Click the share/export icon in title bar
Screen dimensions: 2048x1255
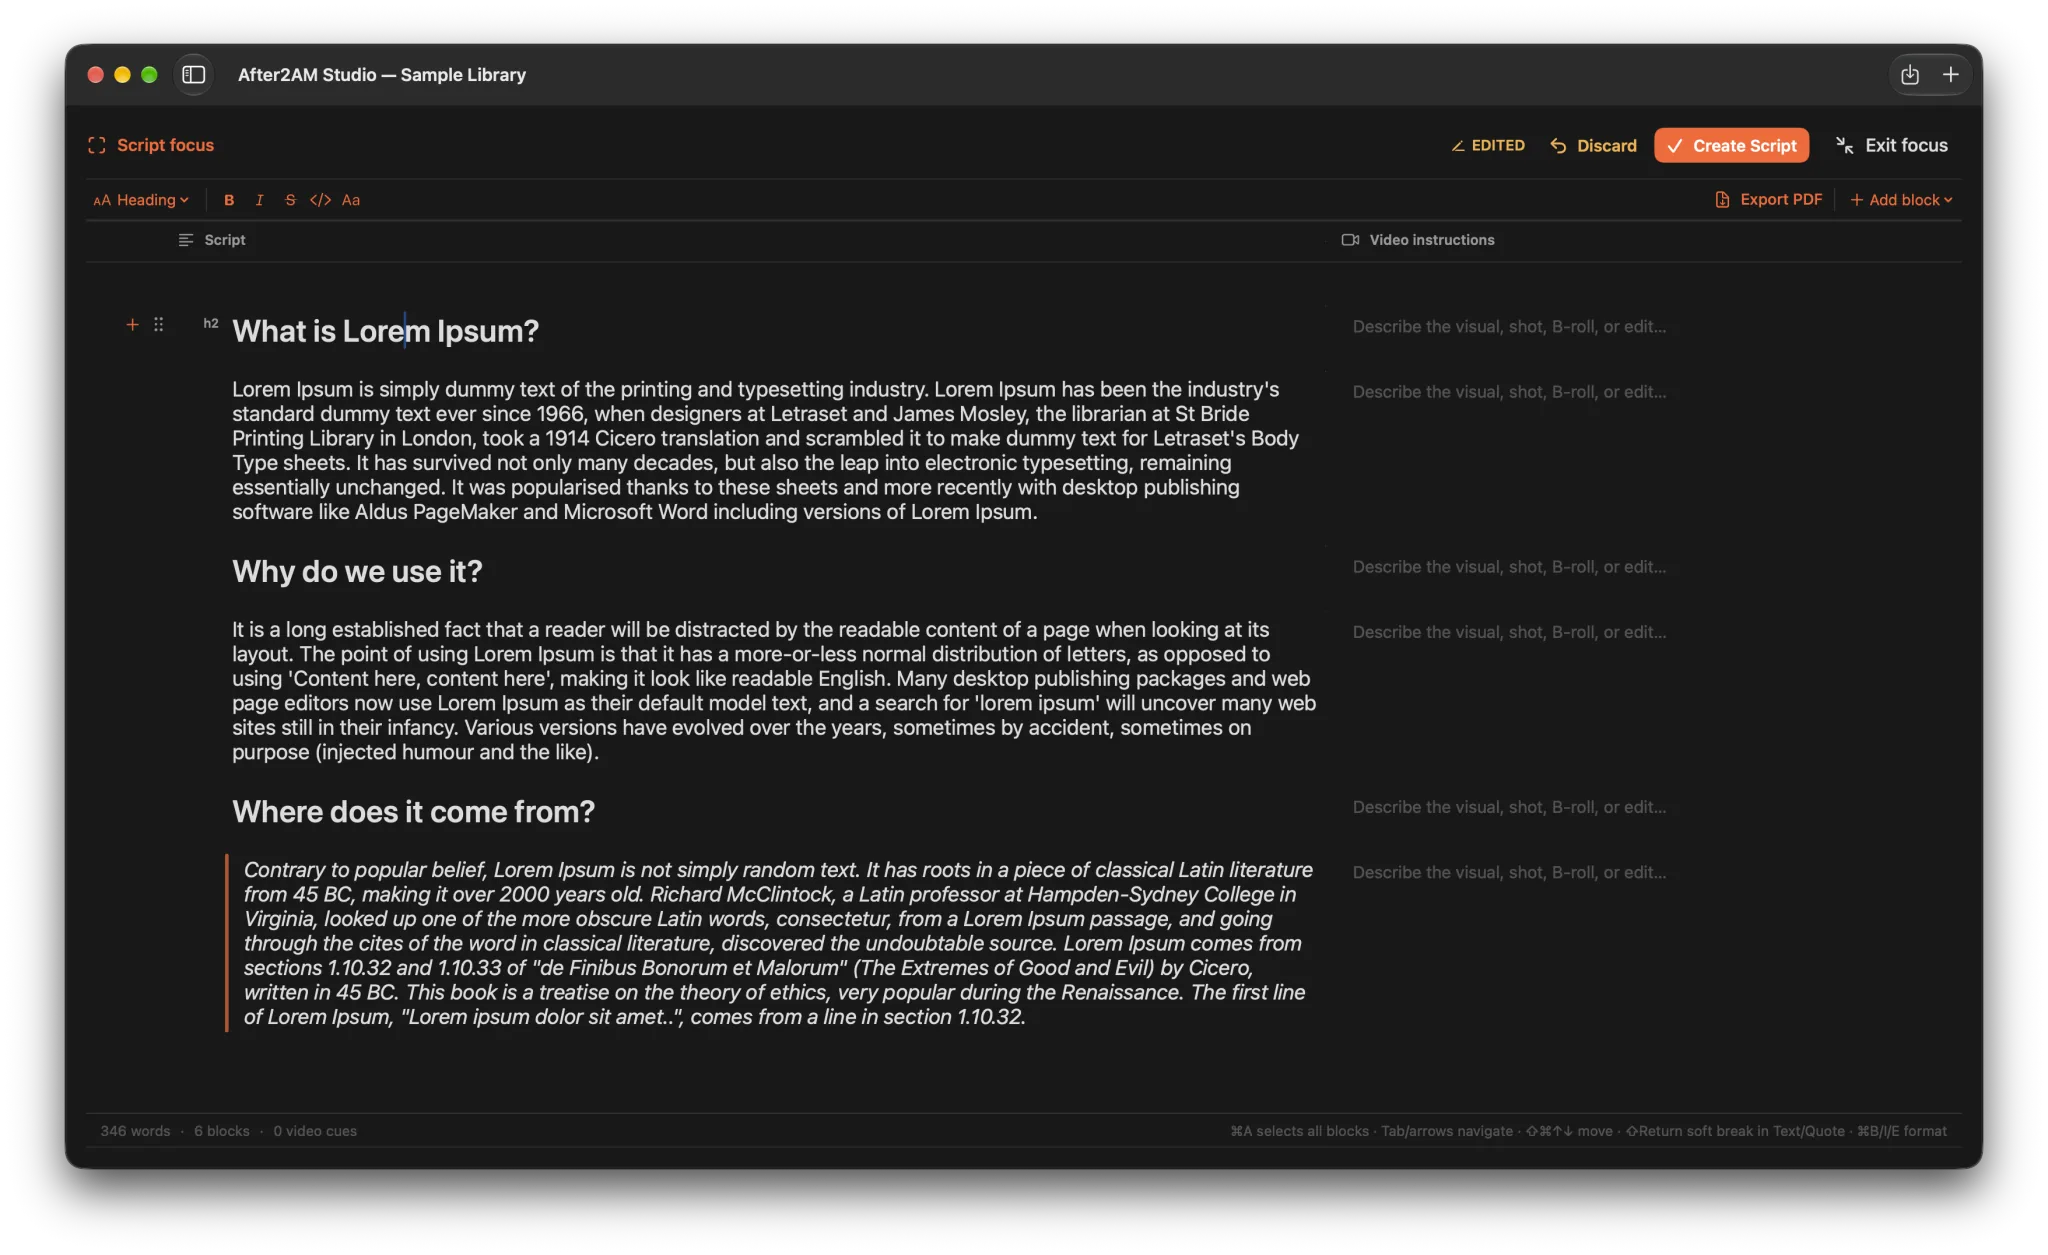click(x=1910, y=75)
